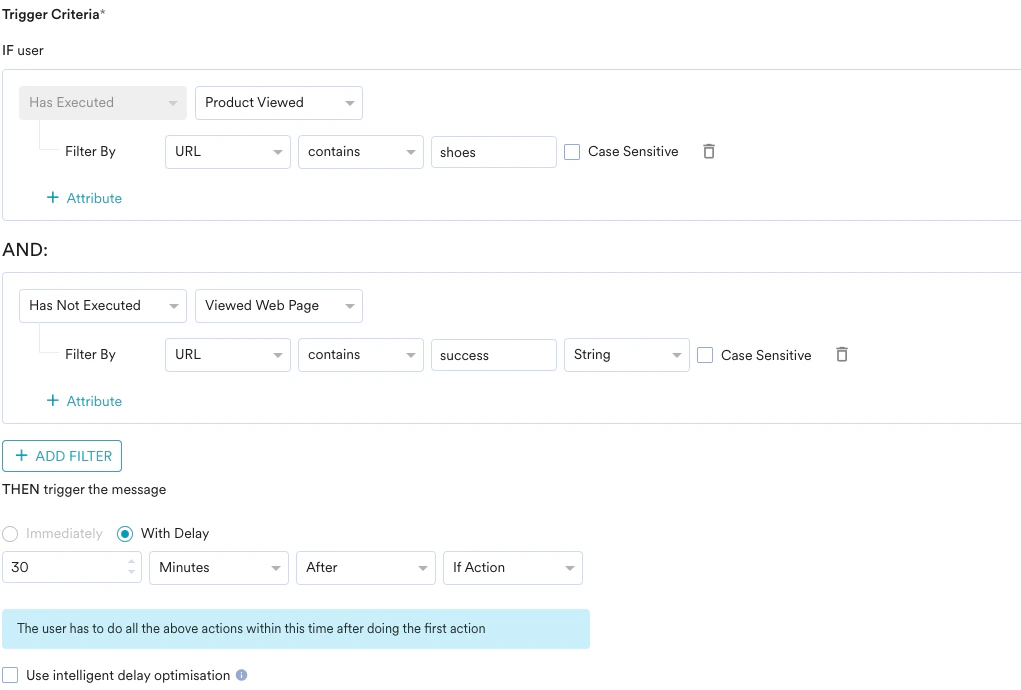The width and height of the screenshot is (1021, 690).
Task: Select the Immediately radio button
Action: 10,533
